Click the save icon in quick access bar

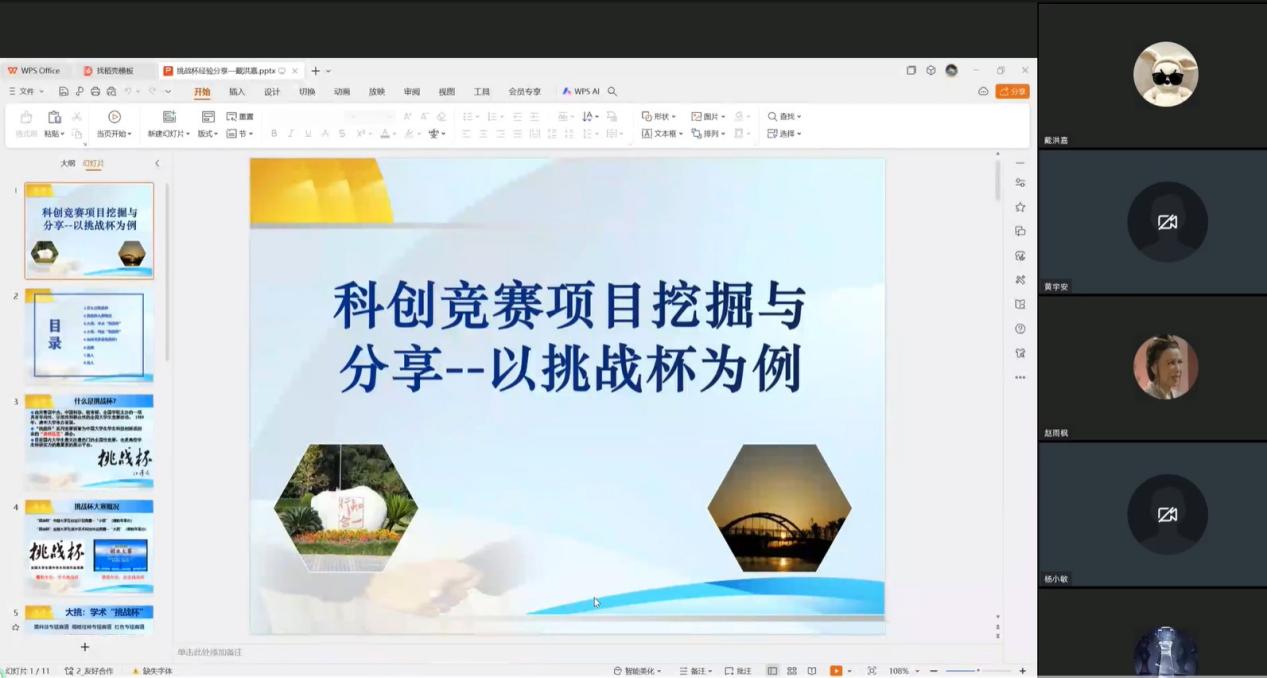click(64, 92)
